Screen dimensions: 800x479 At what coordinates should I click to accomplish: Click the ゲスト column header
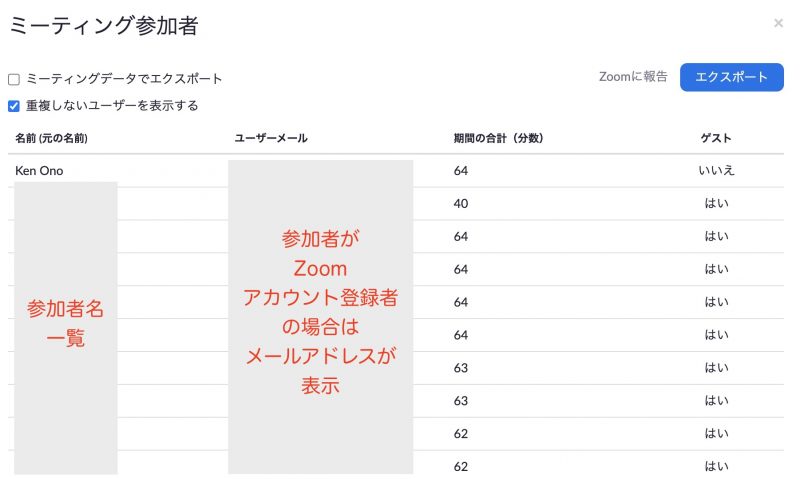716,138
